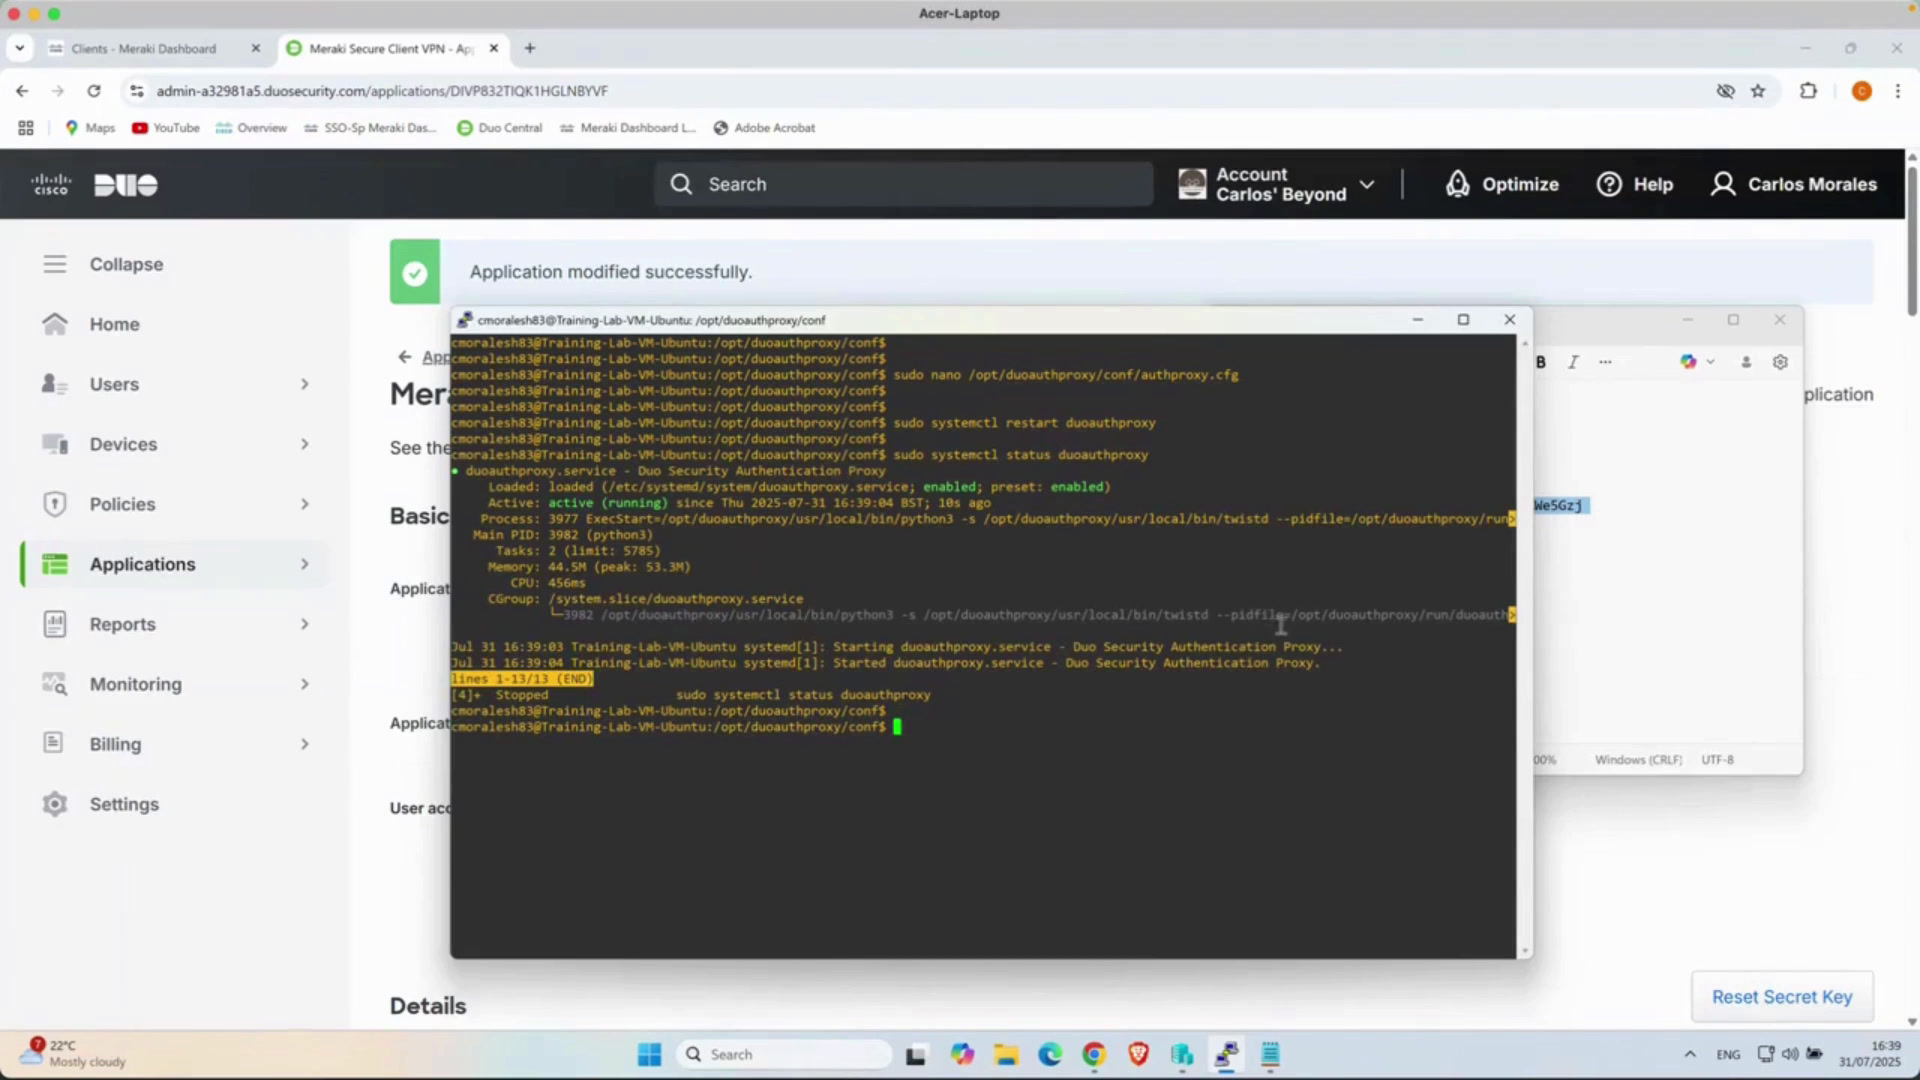Open the YouTube bookmark

(166, 128)
